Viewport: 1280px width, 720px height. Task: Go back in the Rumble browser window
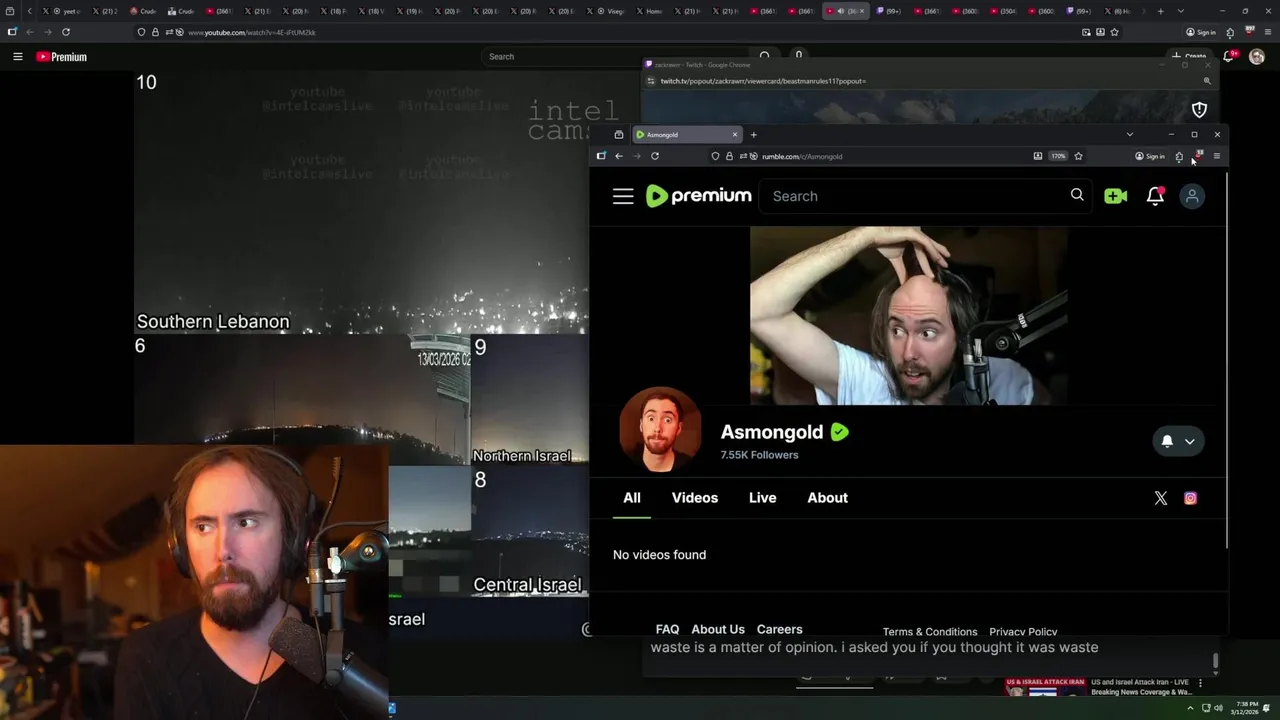tap(619, 156)
